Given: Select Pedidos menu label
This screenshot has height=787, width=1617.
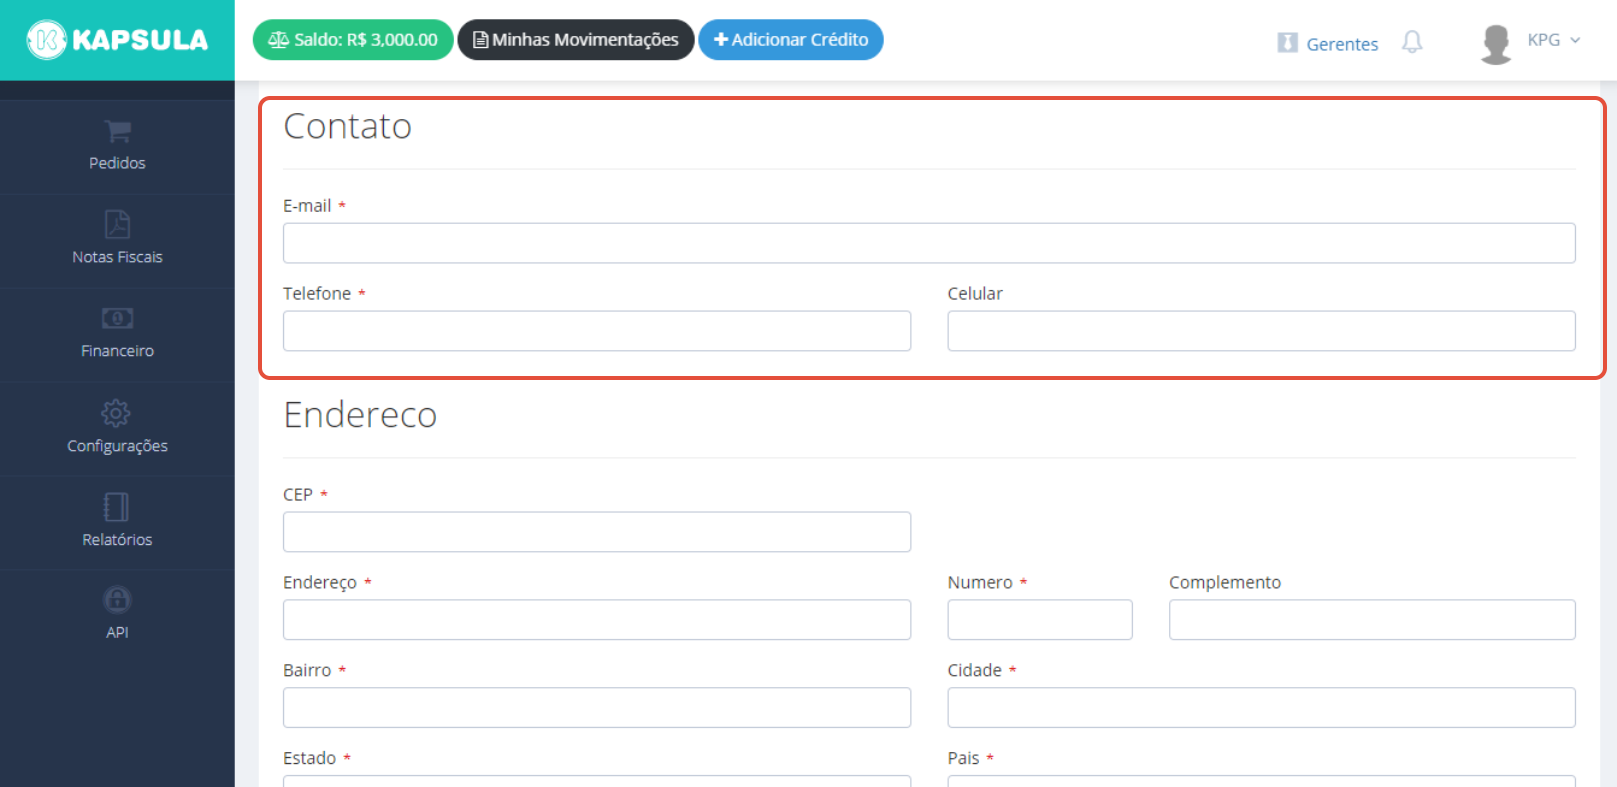Looking at the screenshot, I should click(117, 163).
